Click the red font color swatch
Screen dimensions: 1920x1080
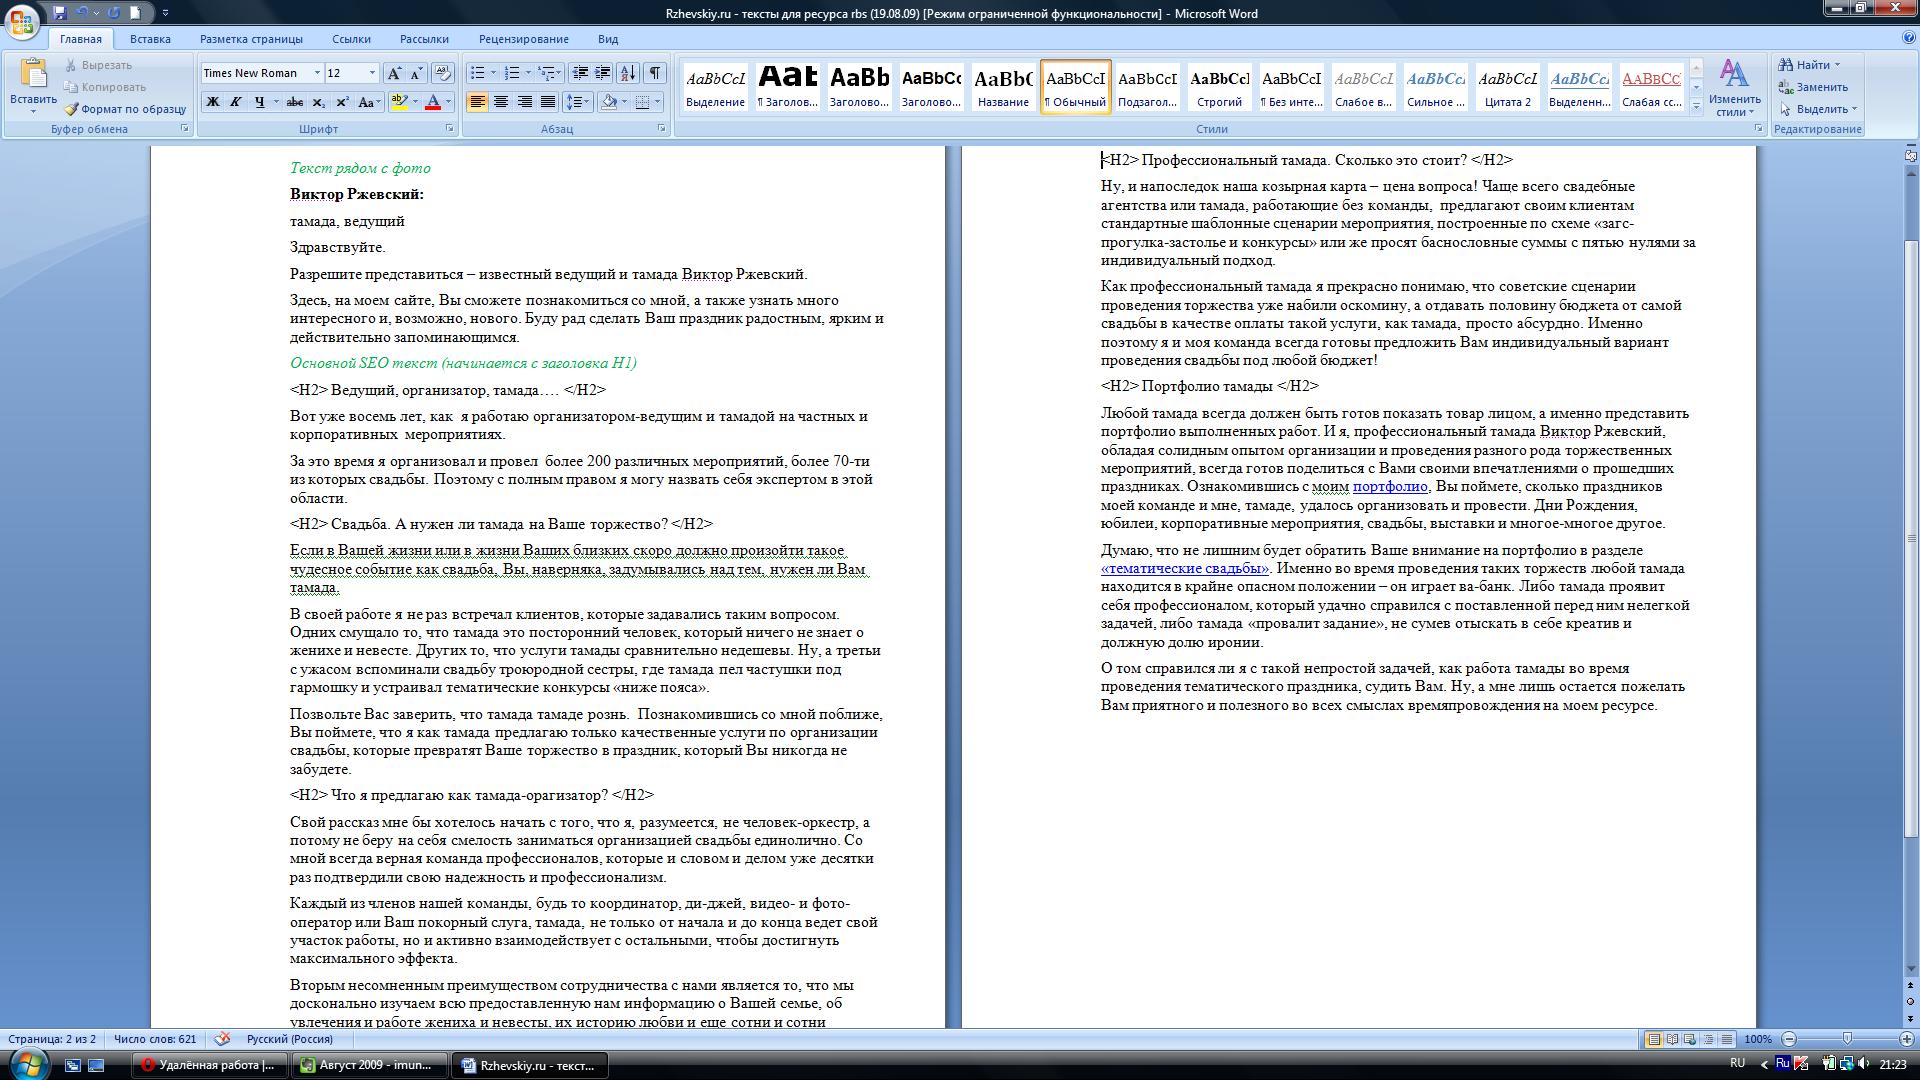coord(433,102)
